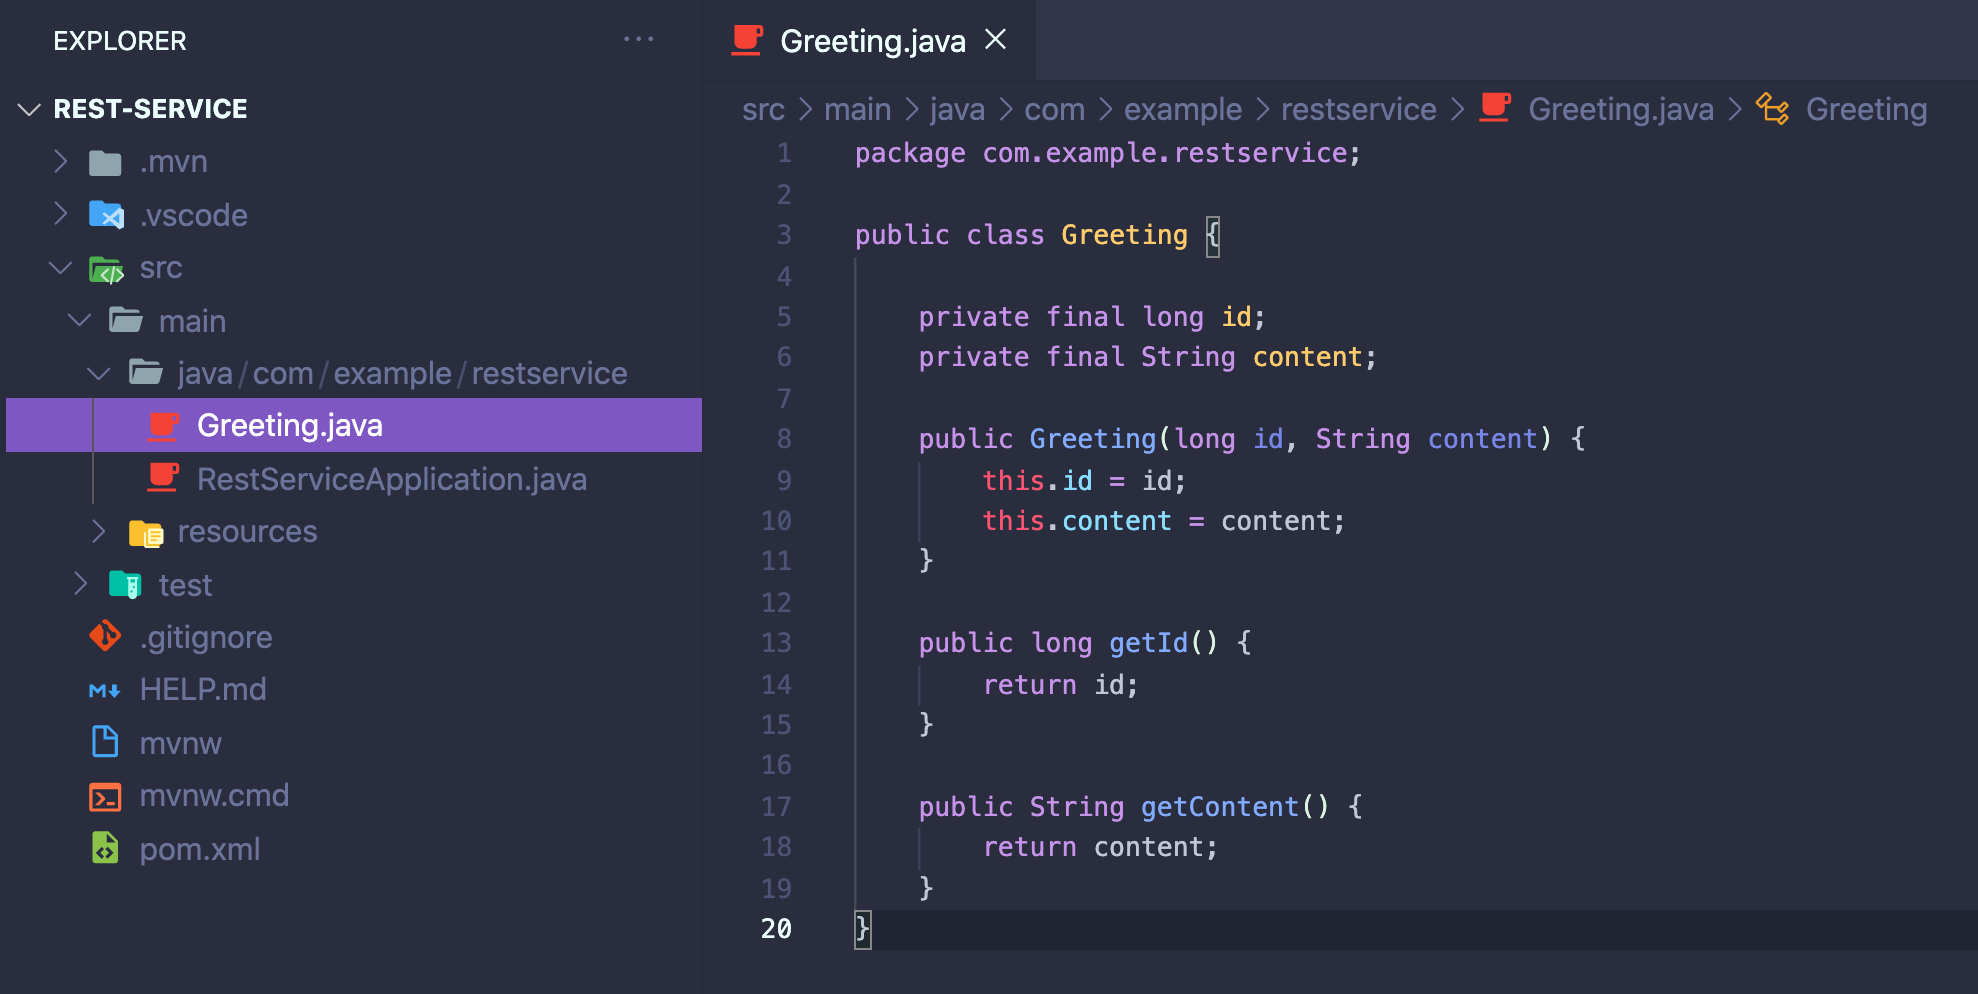The width and height of the screenshot is (1978, 994).
Task: Collapse the REST-SERVICE root folder
Action: (29, 109)
